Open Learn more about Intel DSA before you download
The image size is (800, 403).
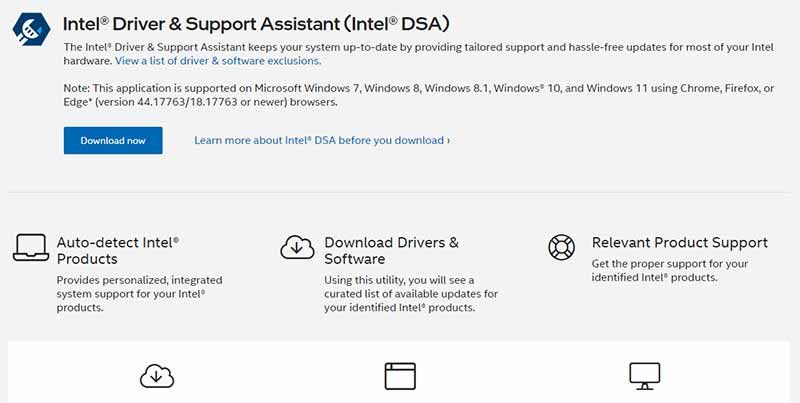coord(319,140)
